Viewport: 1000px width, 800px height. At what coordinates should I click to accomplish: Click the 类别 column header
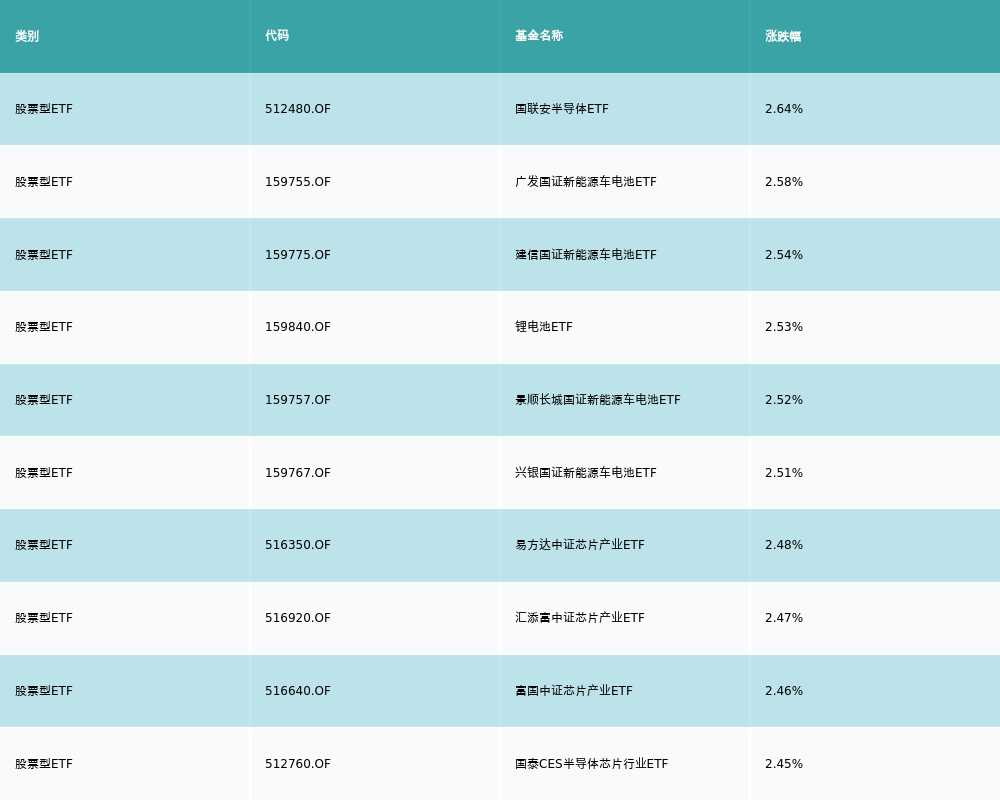click(x=27, y=36)
